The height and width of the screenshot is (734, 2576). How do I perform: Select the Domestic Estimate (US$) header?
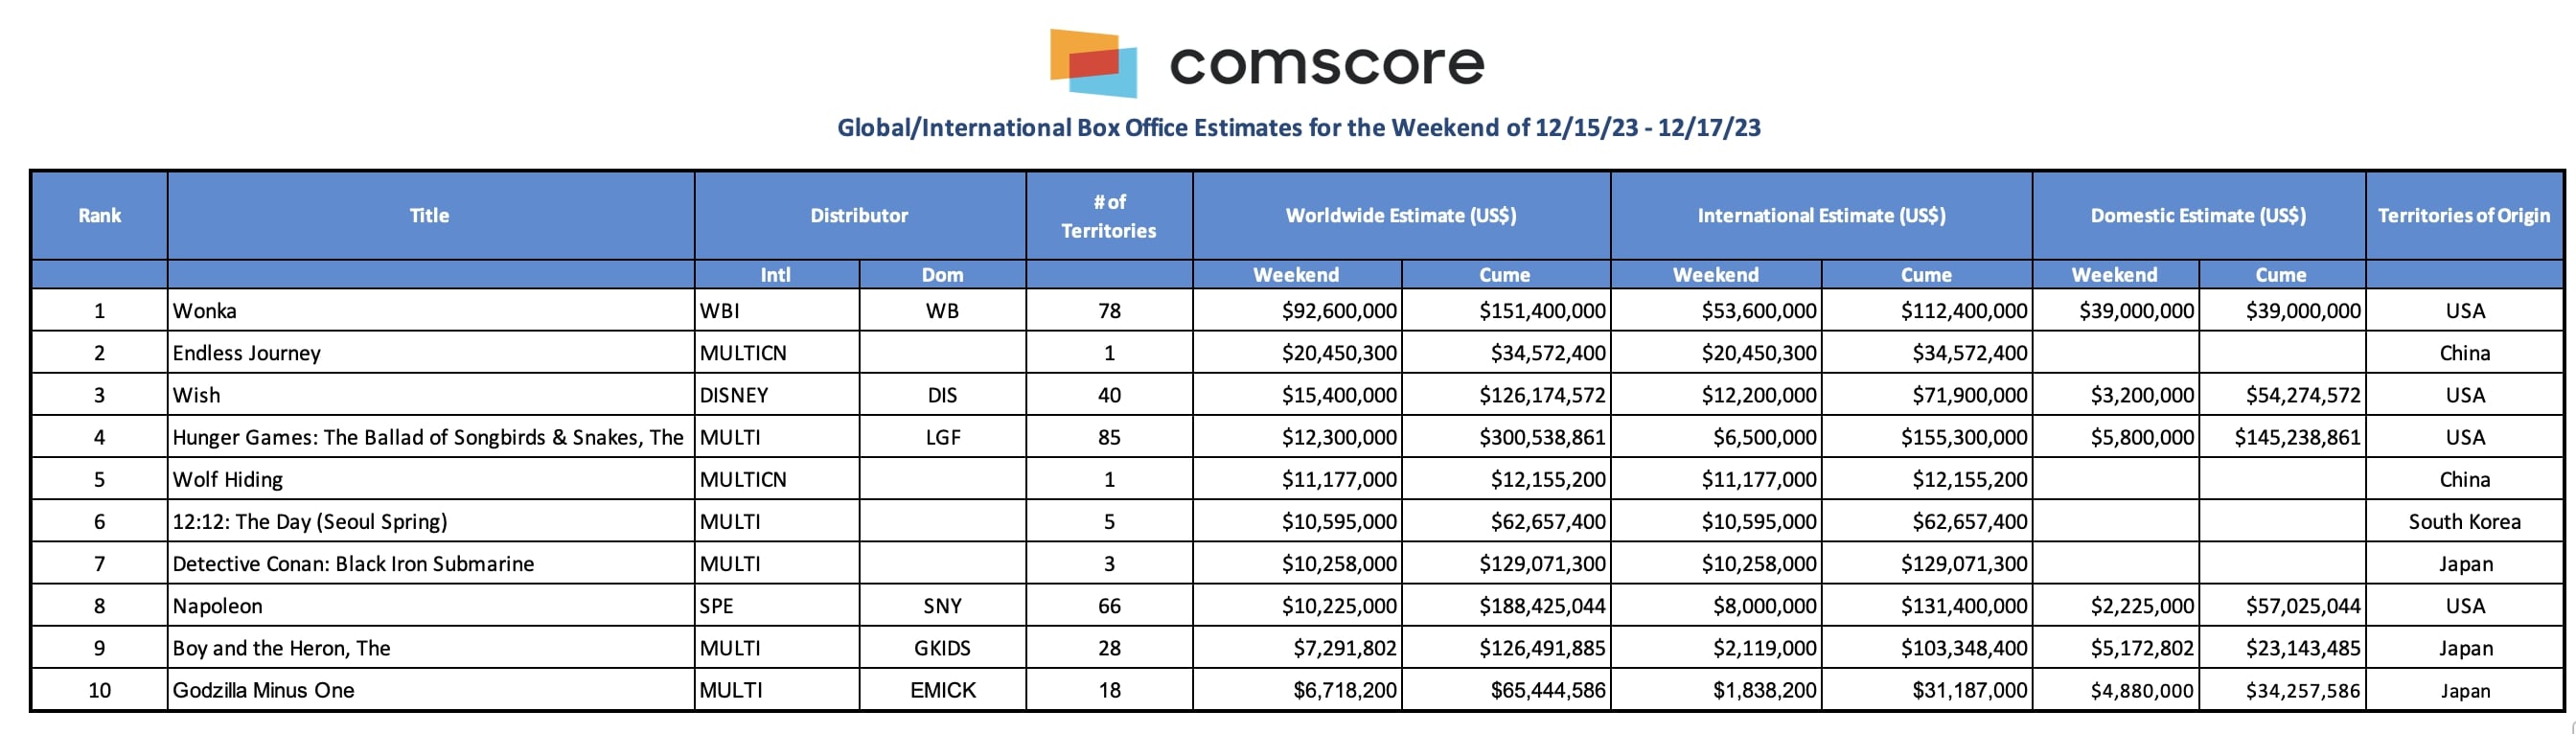pyautogui.click(x=2198, y=216)
